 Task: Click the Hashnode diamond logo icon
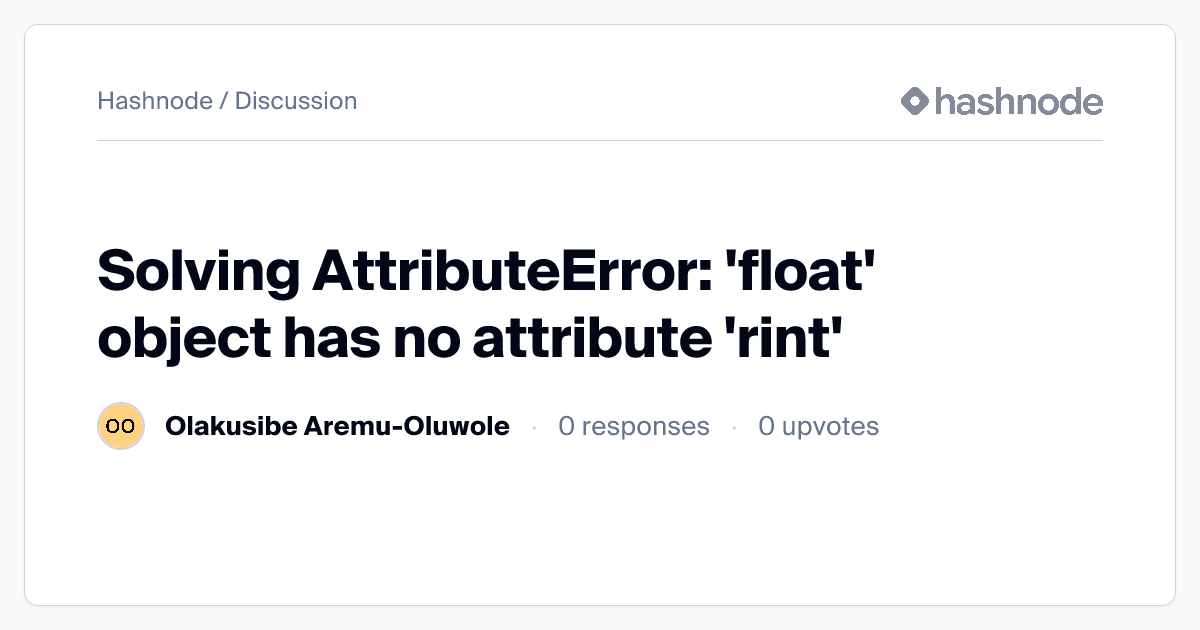pyautogui.click(x=915, y=101)
